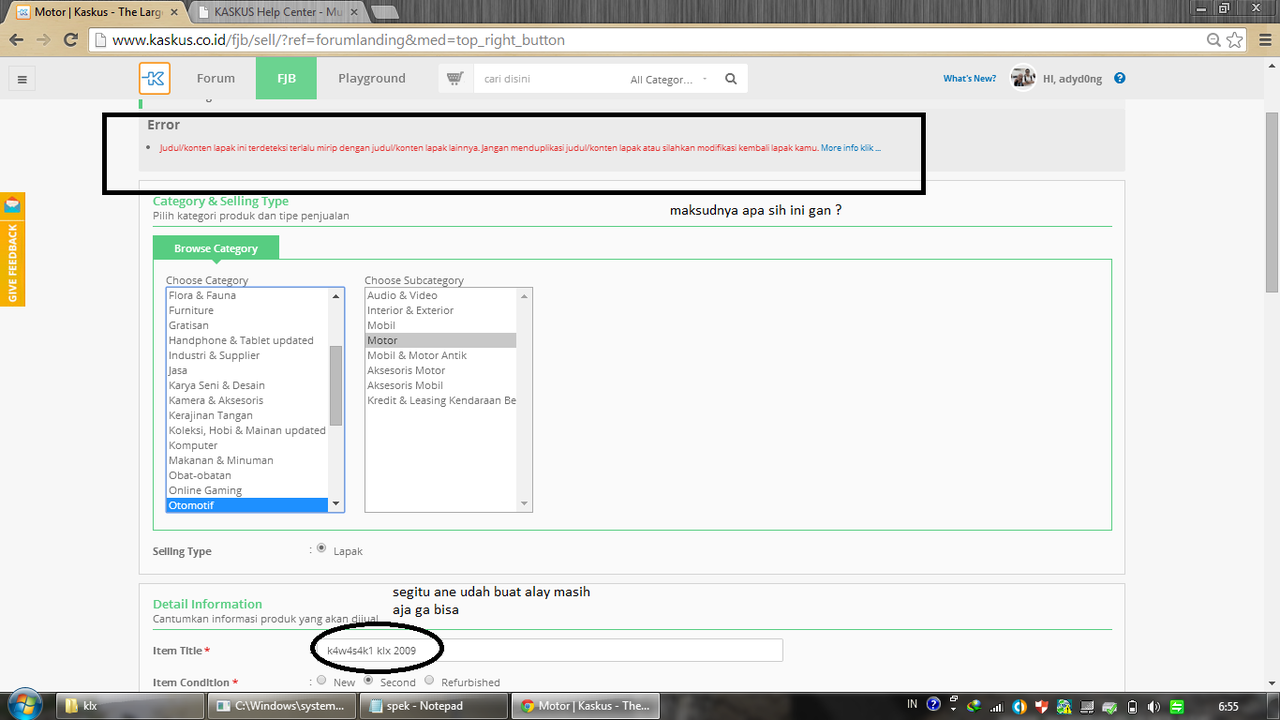
Task: Select the Kamera & Aksesoris category
Action: [x=247, y=400]
